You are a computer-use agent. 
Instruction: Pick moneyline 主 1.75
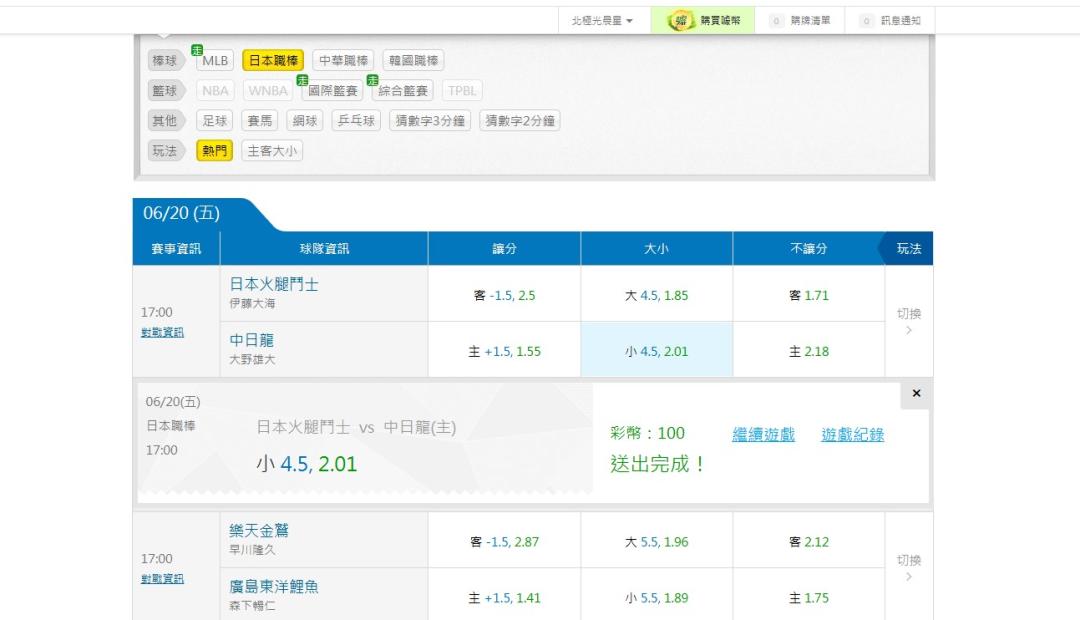[x=809, y=597]
